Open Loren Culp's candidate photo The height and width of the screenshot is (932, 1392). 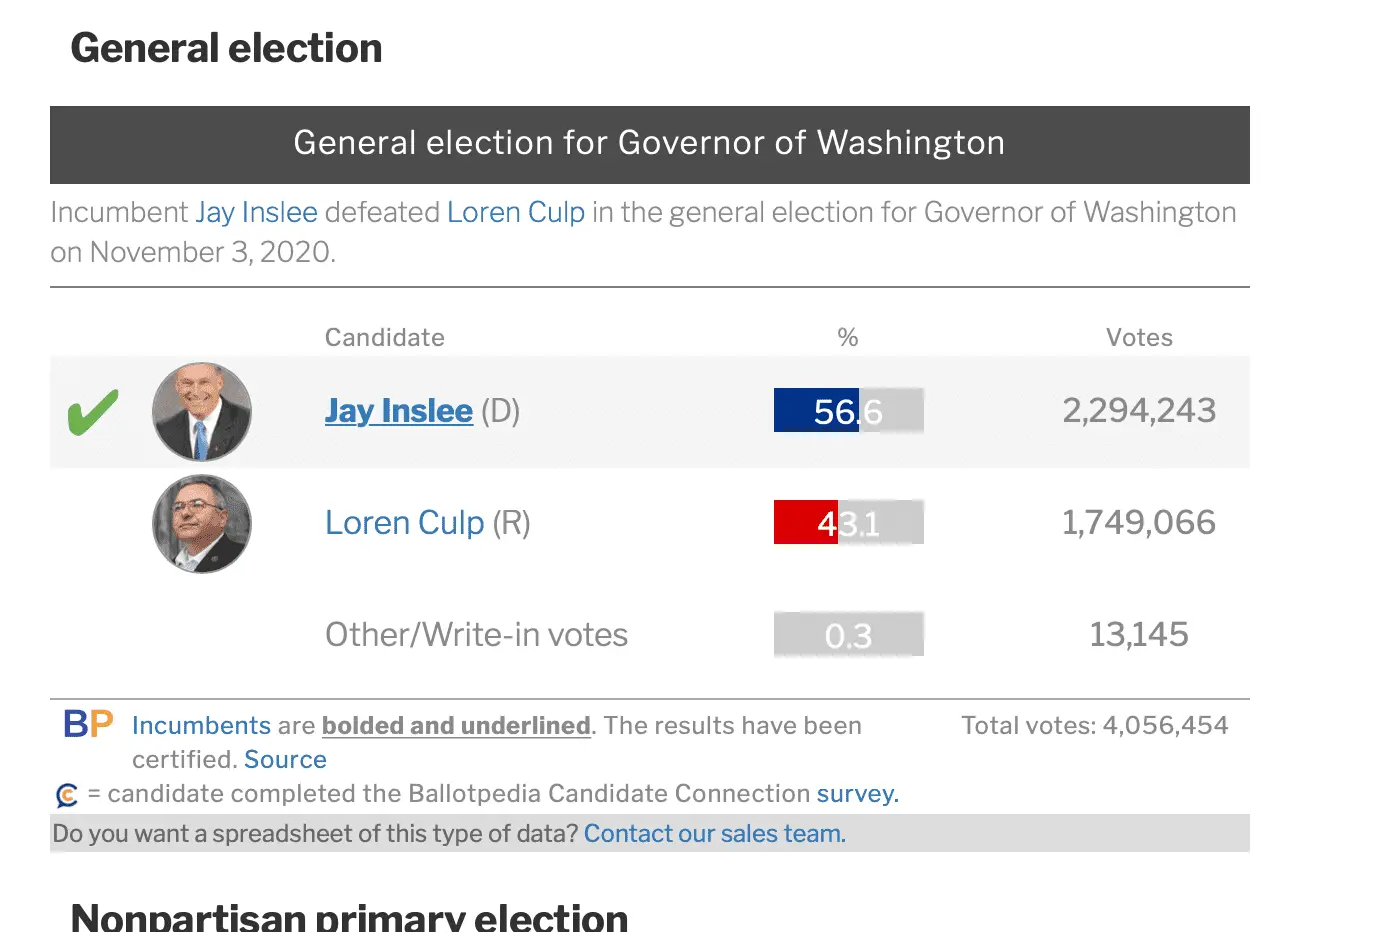pos(202,523)
